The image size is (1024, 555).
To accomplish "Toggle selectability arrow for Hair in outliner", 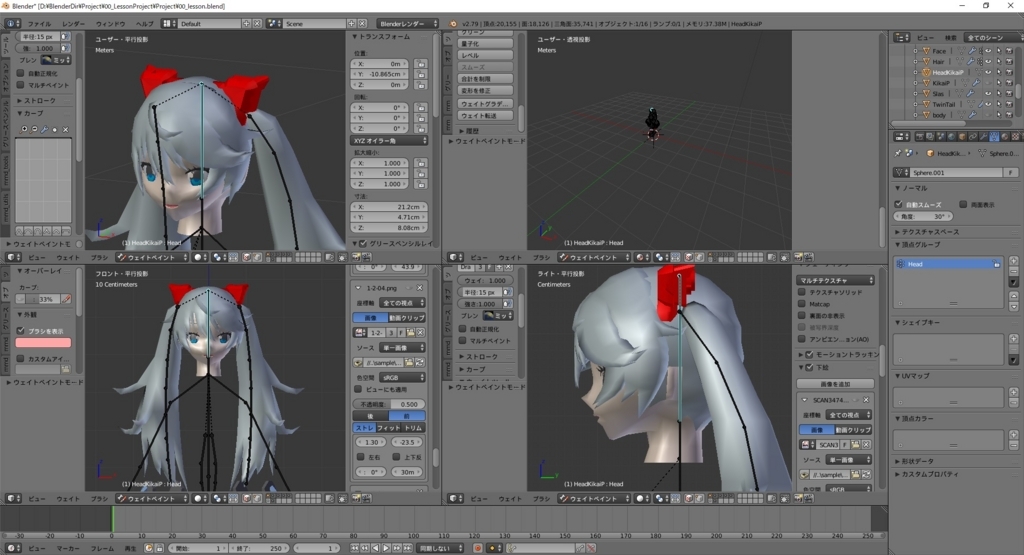I will click(999, 61).
